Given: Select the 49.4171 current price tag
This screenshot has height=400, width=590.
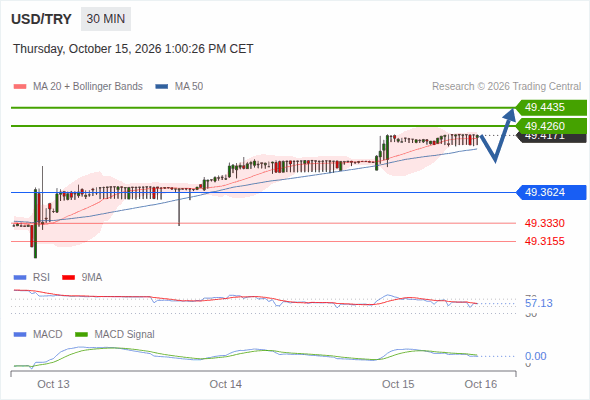Looking at the screenshot, I should click(x=552, y=138).
